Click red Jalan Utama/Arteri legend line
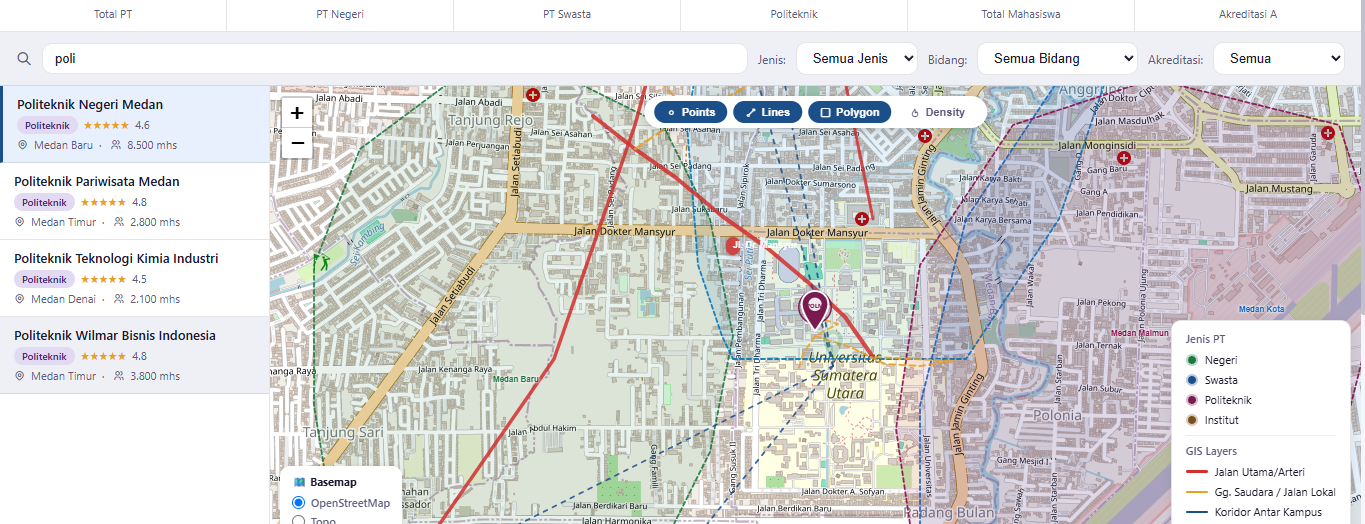 1196,472
